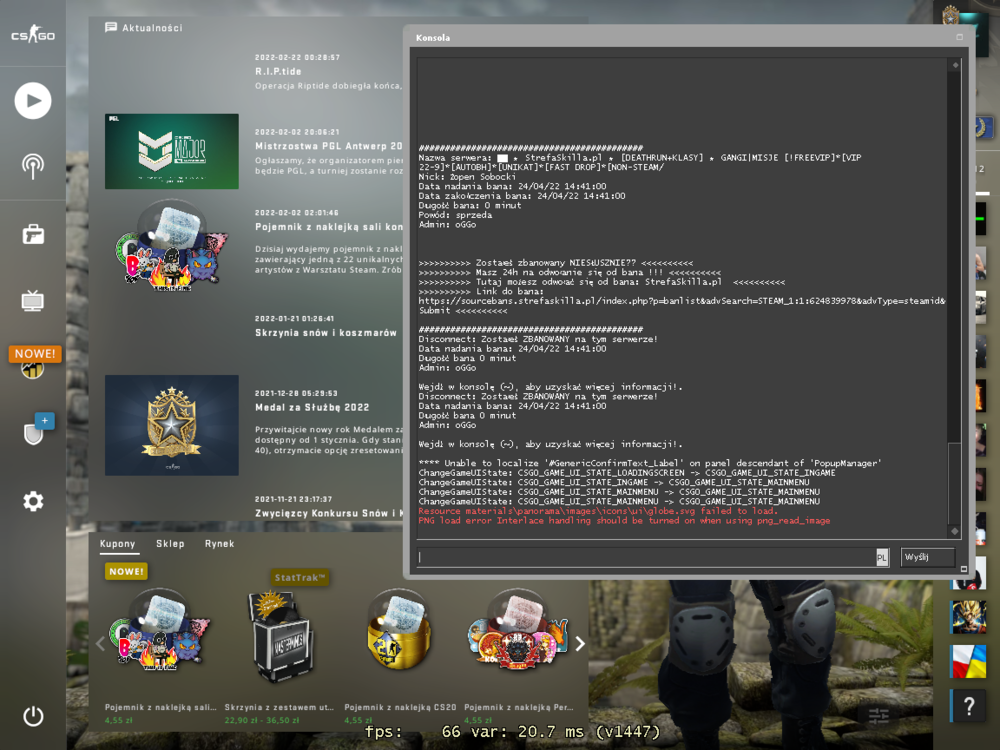Show next store items with right arrow
1000x750 pixels.
pyautogui.click(x=580, y=644)
